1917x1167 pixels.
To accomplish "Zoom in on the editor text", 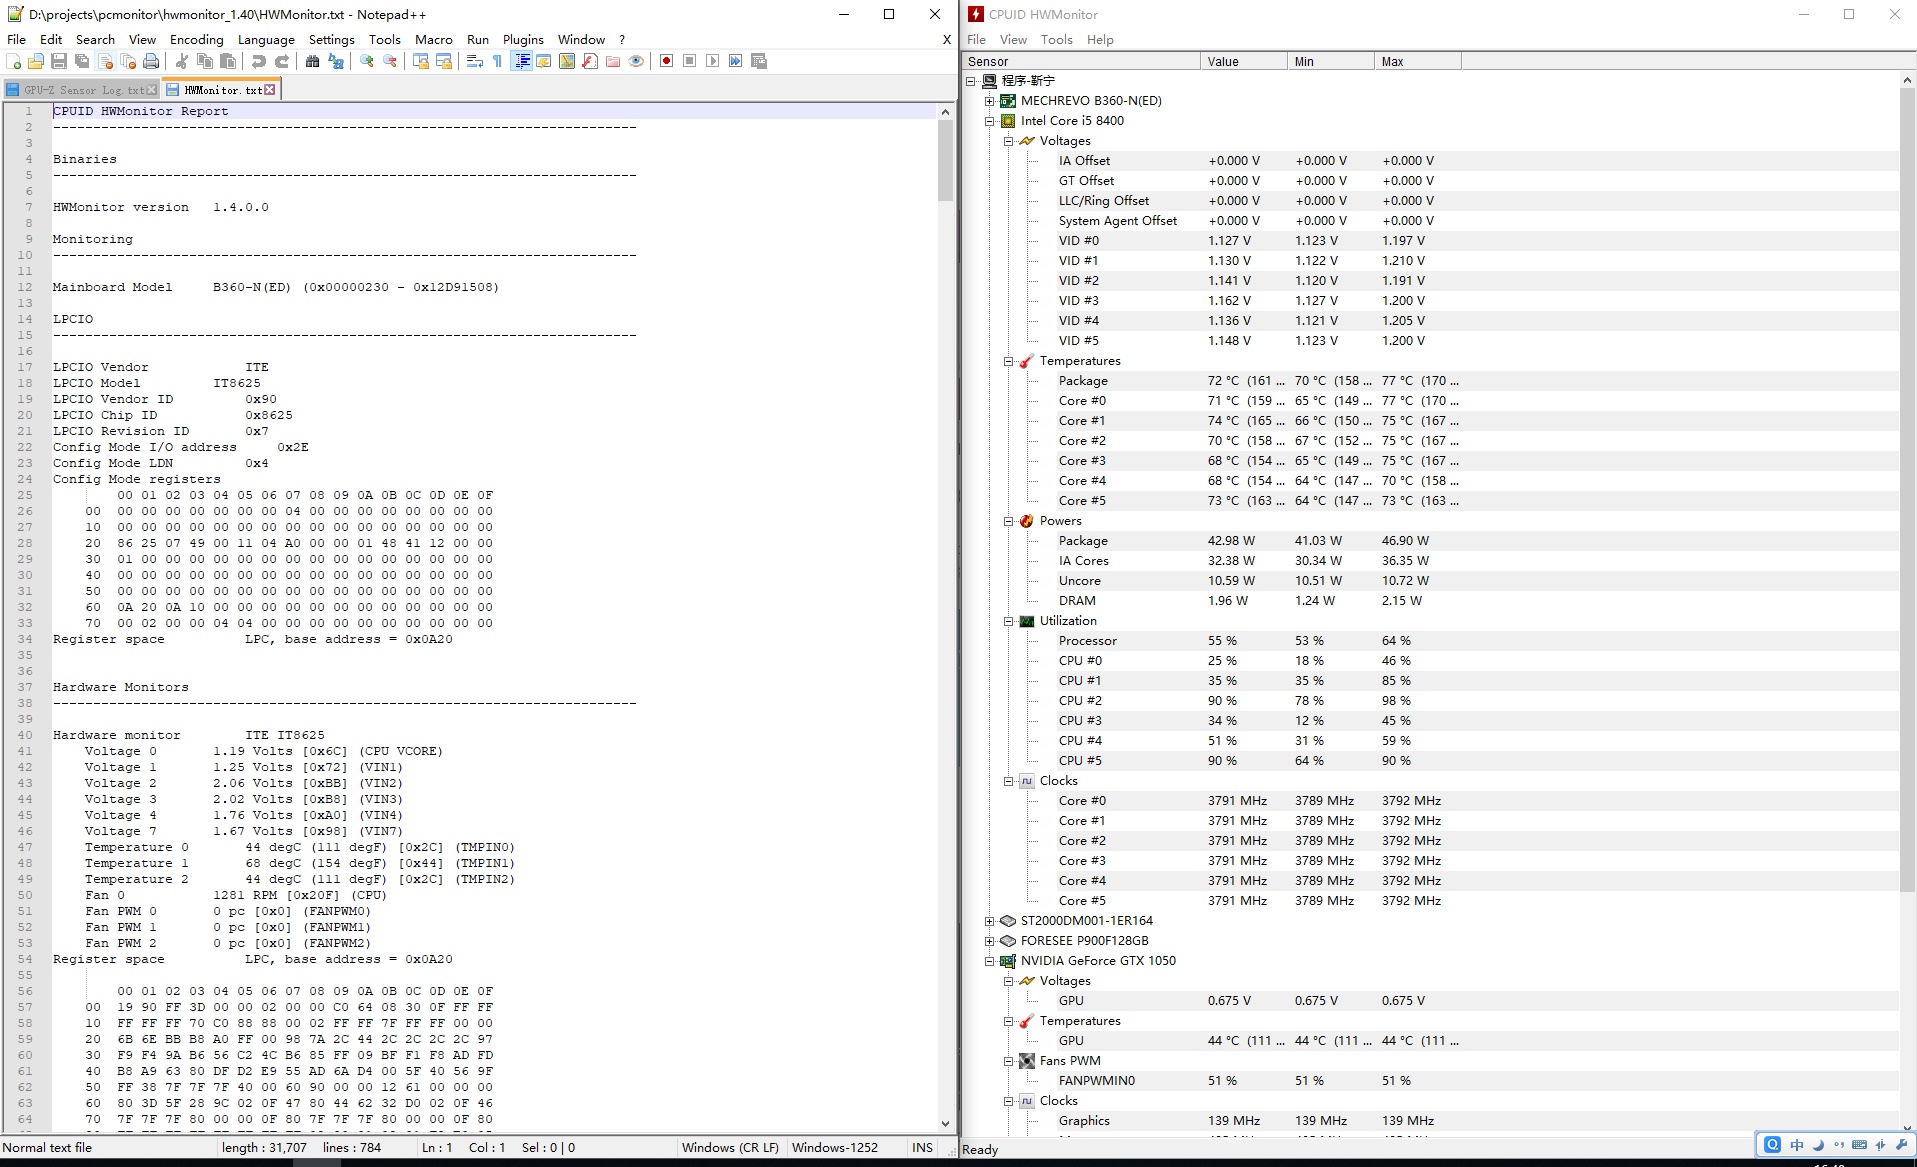I will [367, 61].
